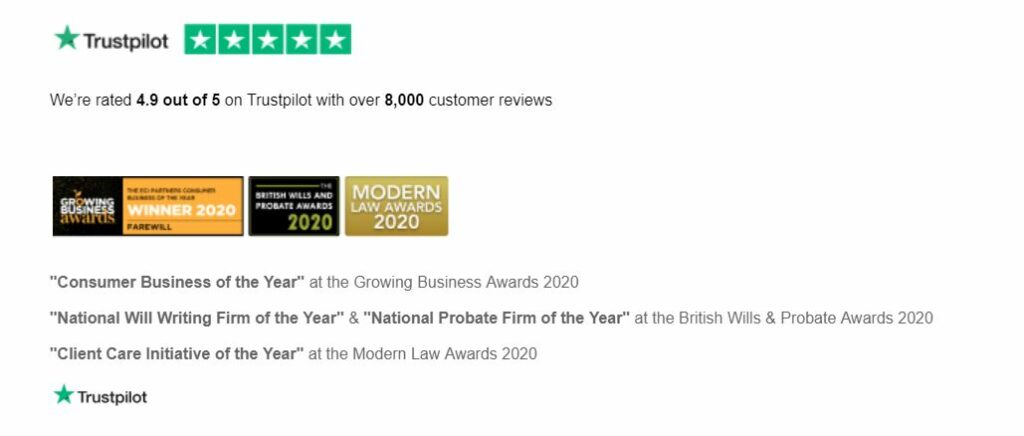The height and width of the screenshot is (436, 1024).
Task: Select "National Probate Firm of the Year" text
Action: tap(496, 318)
